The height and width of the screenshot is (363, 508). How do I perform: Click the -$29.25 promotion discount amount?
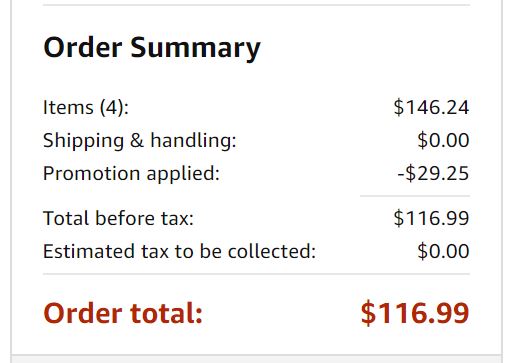[x=433, y=173]
